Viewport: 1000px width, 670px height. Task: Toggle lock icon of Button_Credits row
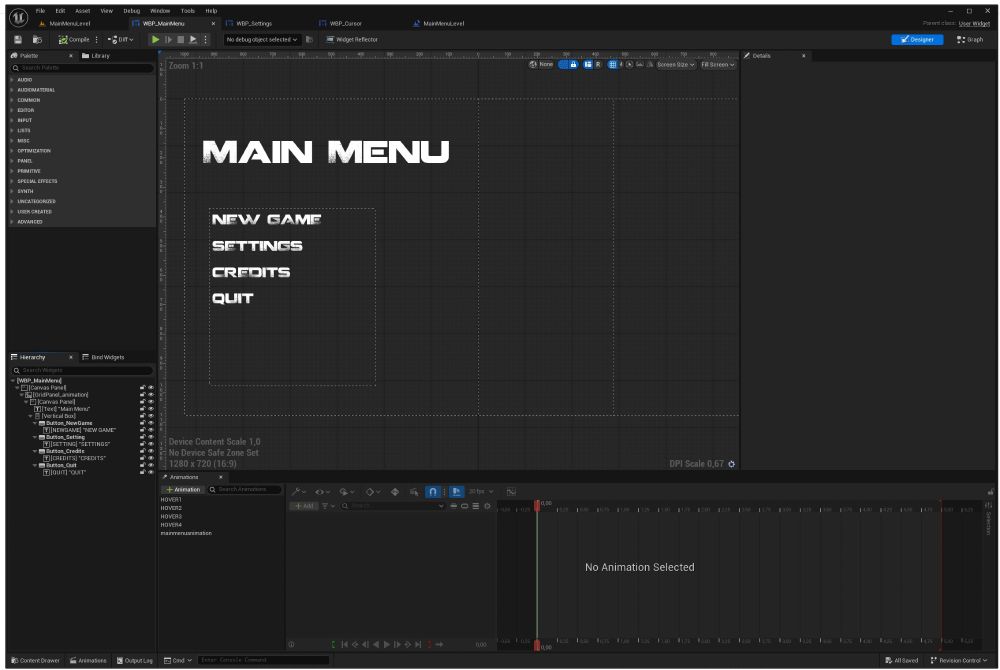coord(143,451)
